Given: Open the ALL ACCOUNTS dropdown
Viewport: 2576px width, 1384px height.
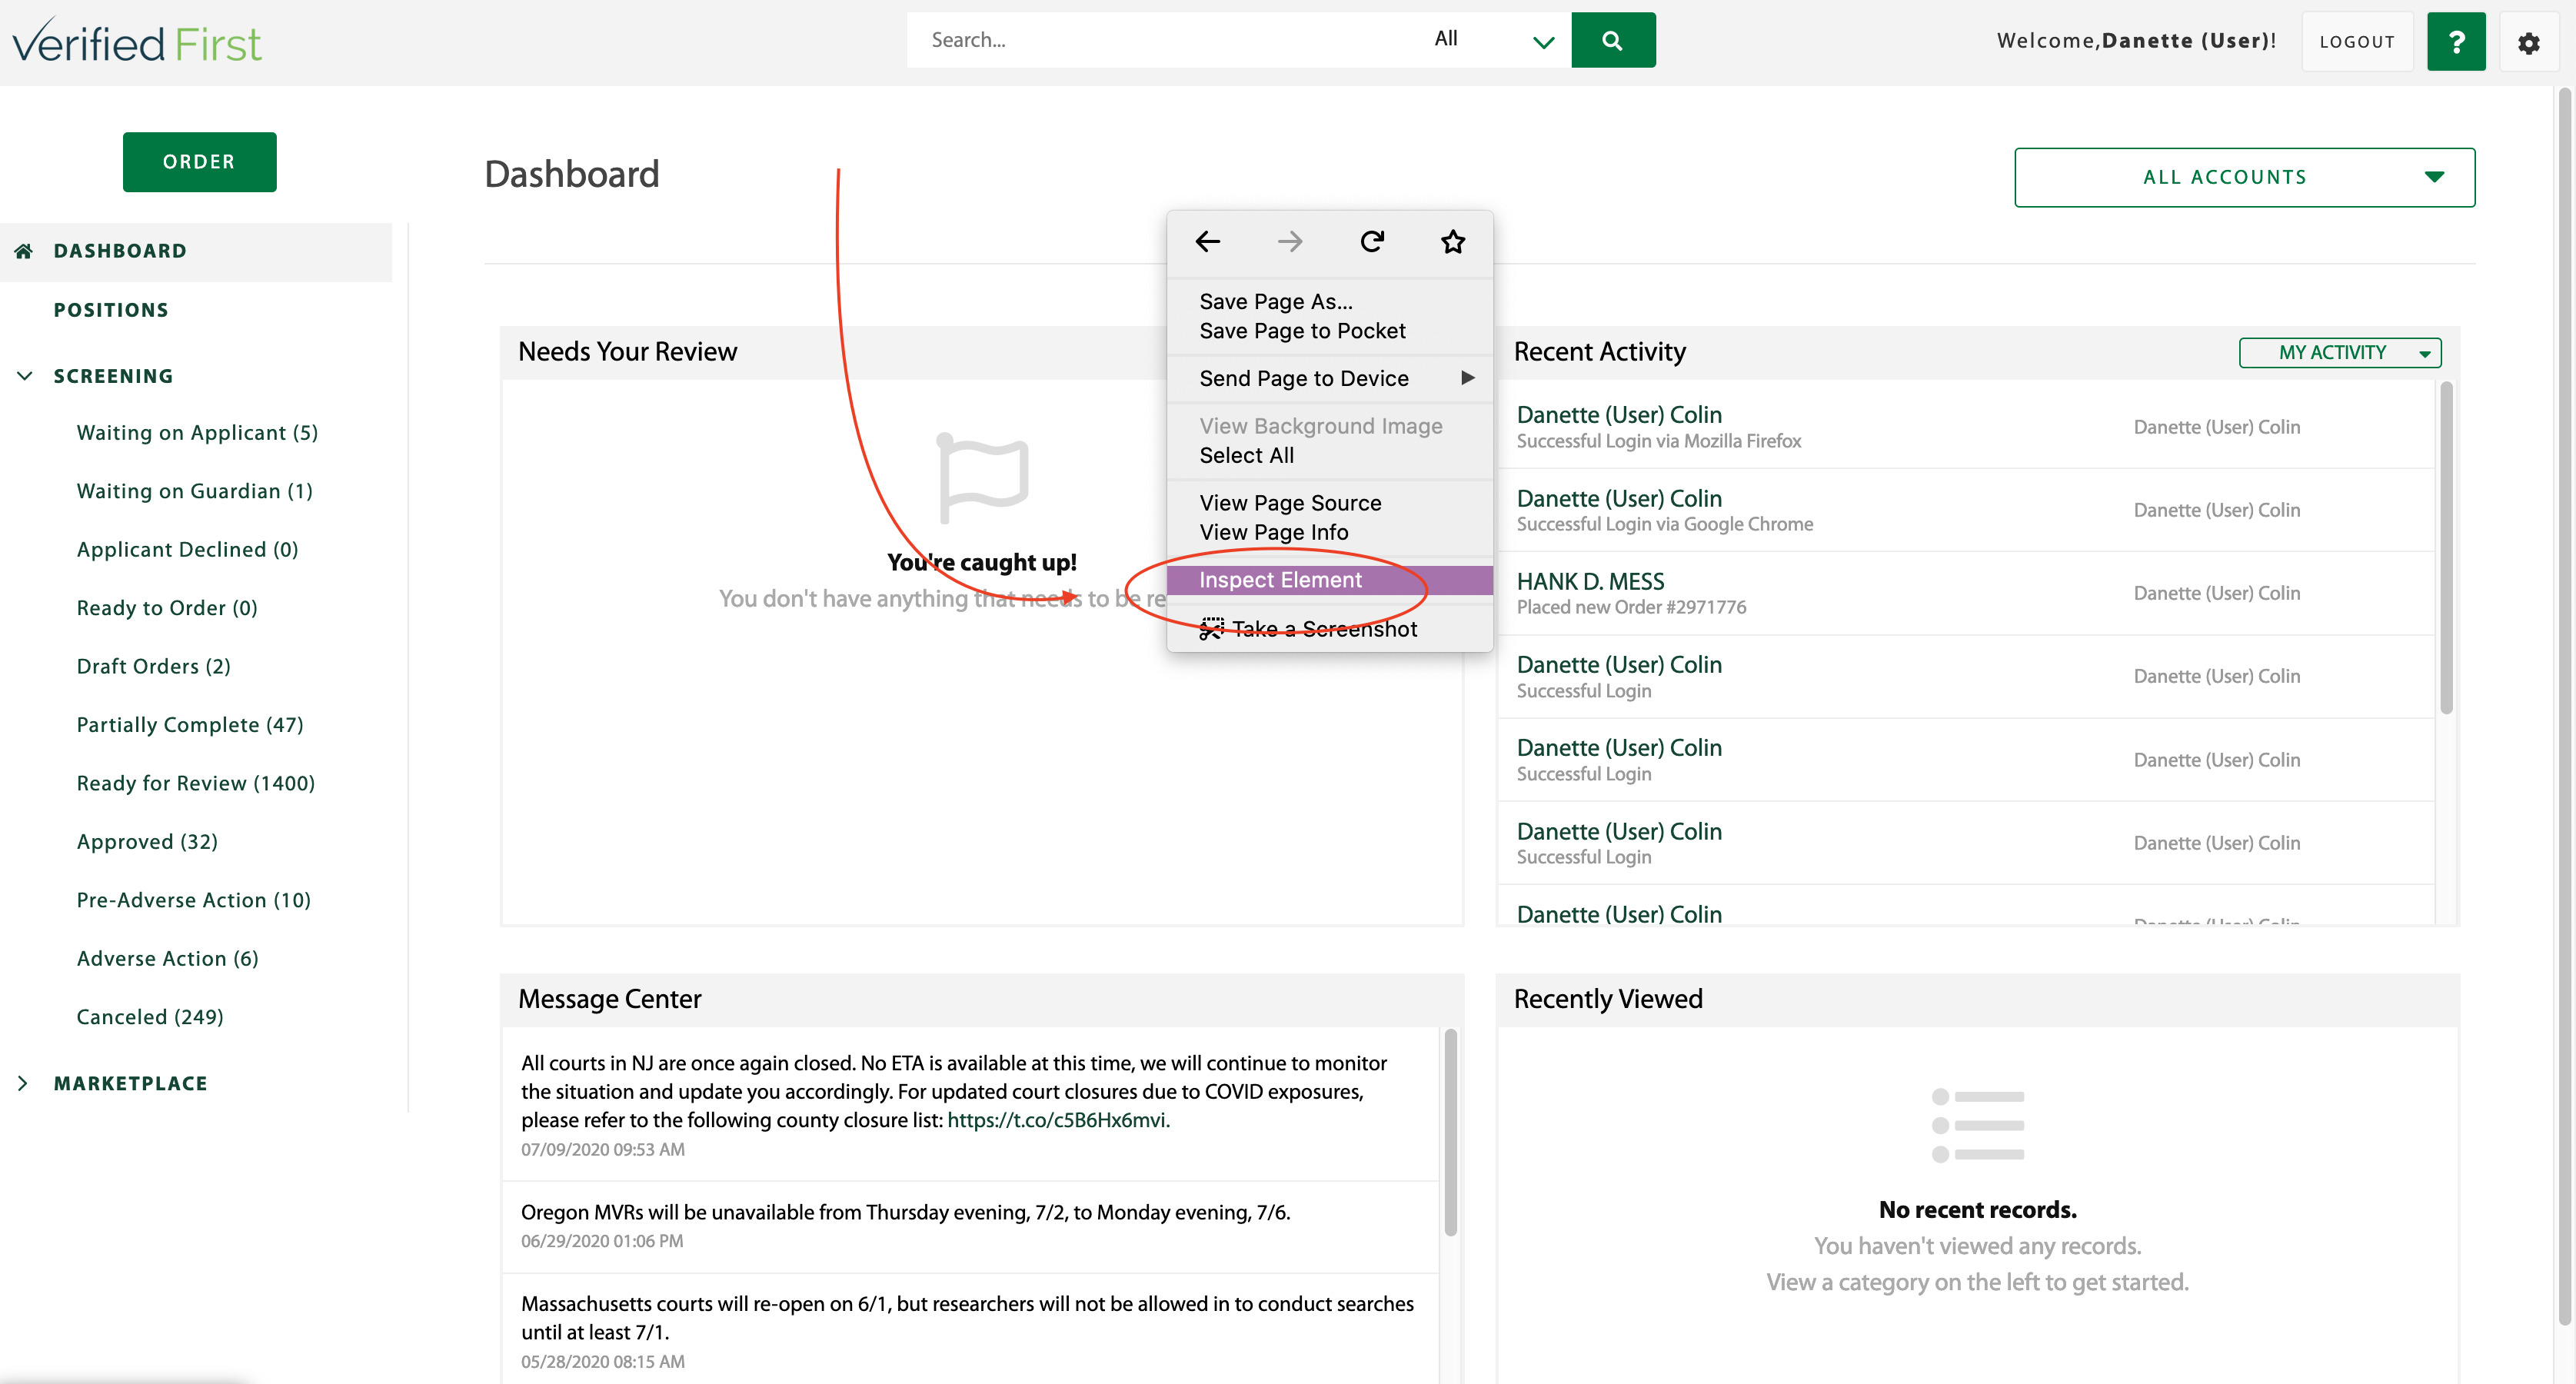Looking at the screenshot, I should coord(2244,177).
